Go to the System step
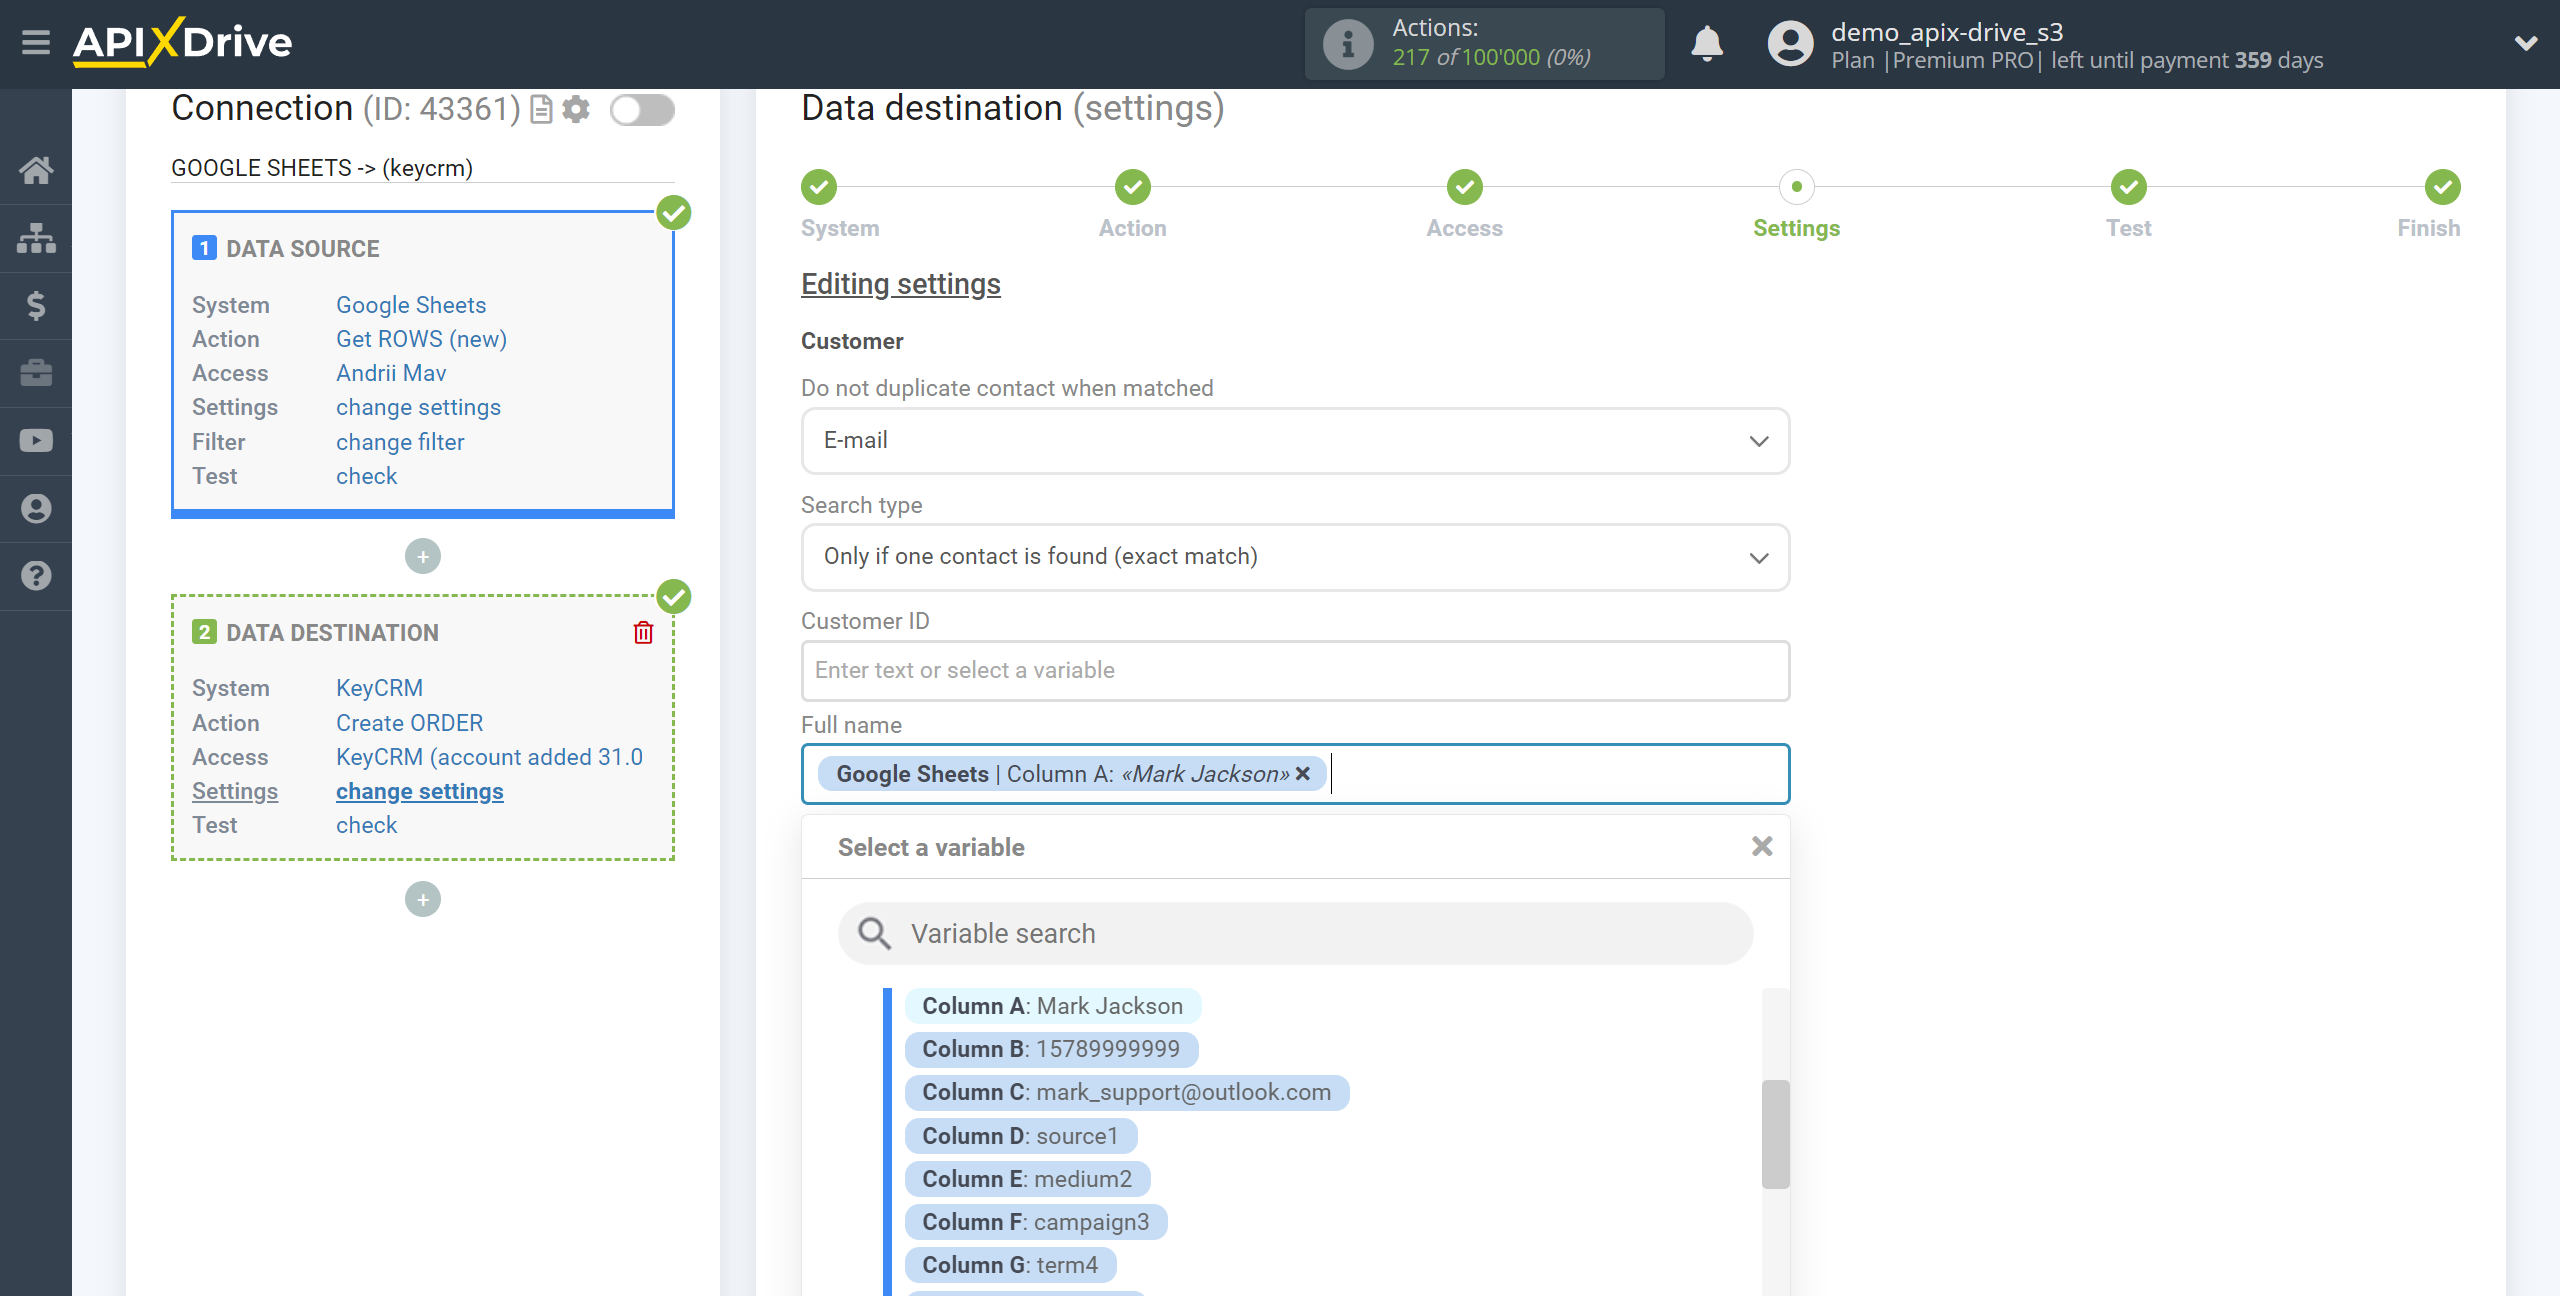Screen dimensions: 2560x1296 [818, 186]
